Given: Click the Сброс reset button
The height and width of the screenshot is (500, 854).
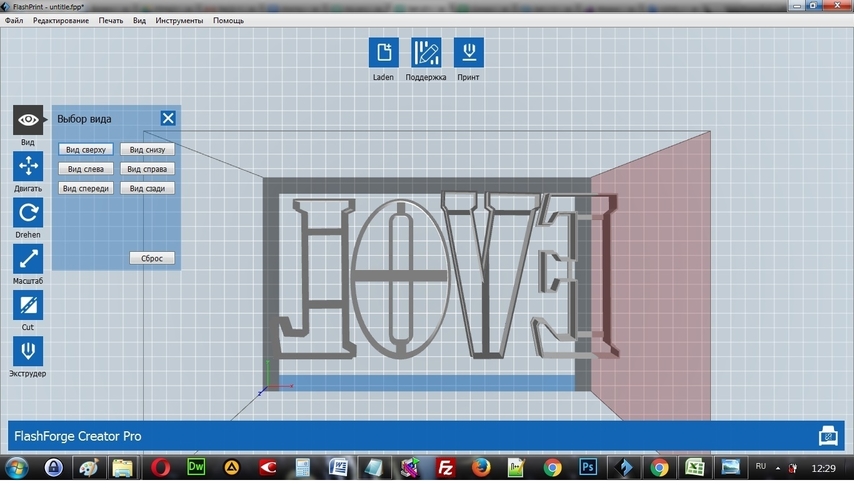Looking at the screenshot, I should point(152,258).
